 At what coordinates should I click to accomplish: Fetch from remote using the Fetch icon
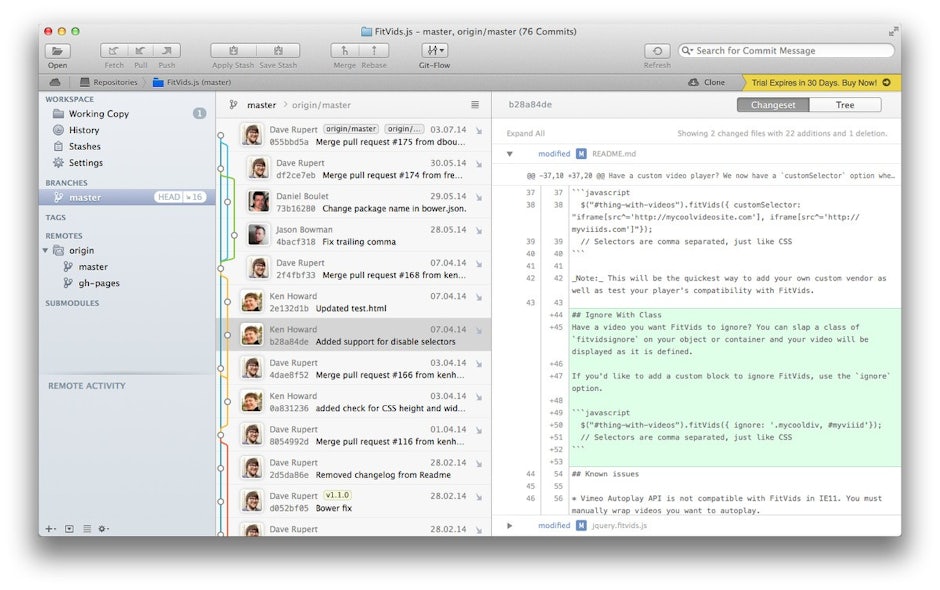point(113,51)
